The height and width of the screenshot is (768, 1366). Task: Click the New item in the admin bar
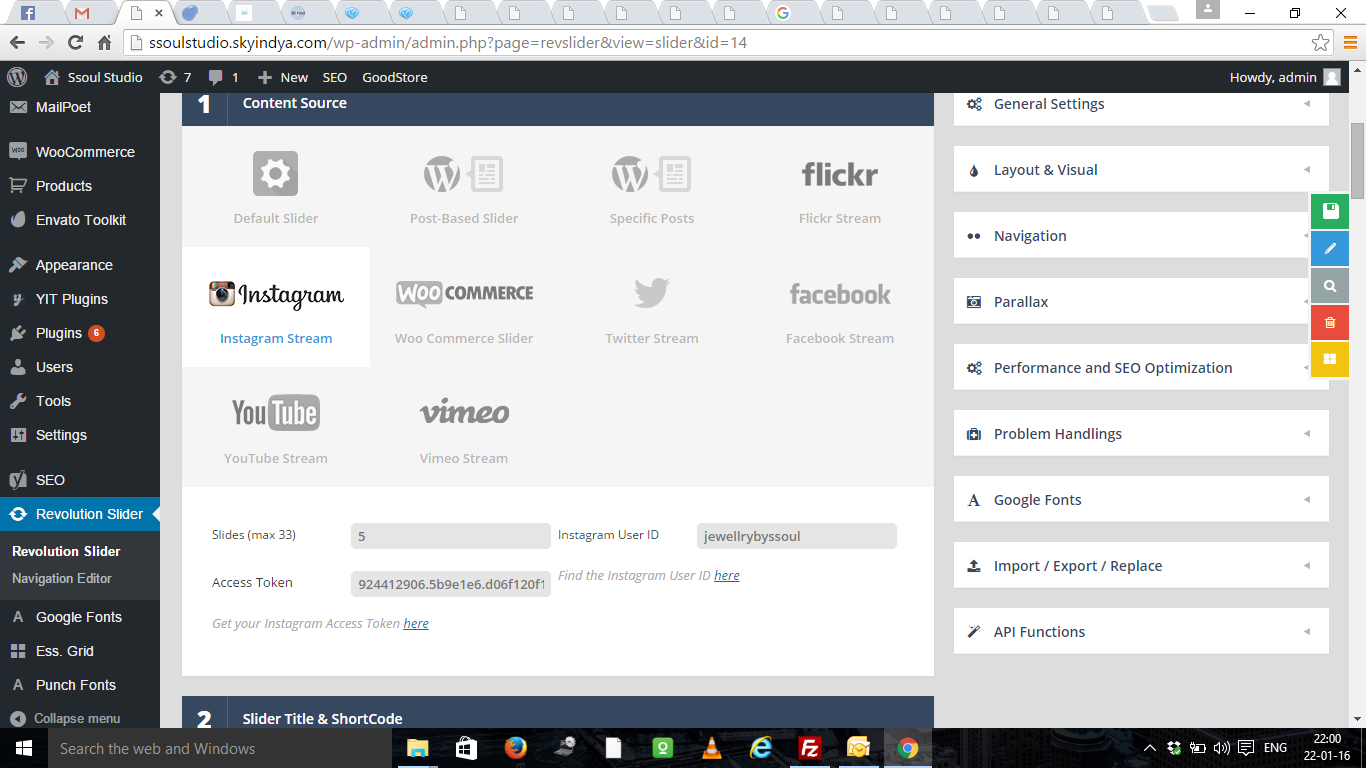pyautogui.click(x=283, y=77)
